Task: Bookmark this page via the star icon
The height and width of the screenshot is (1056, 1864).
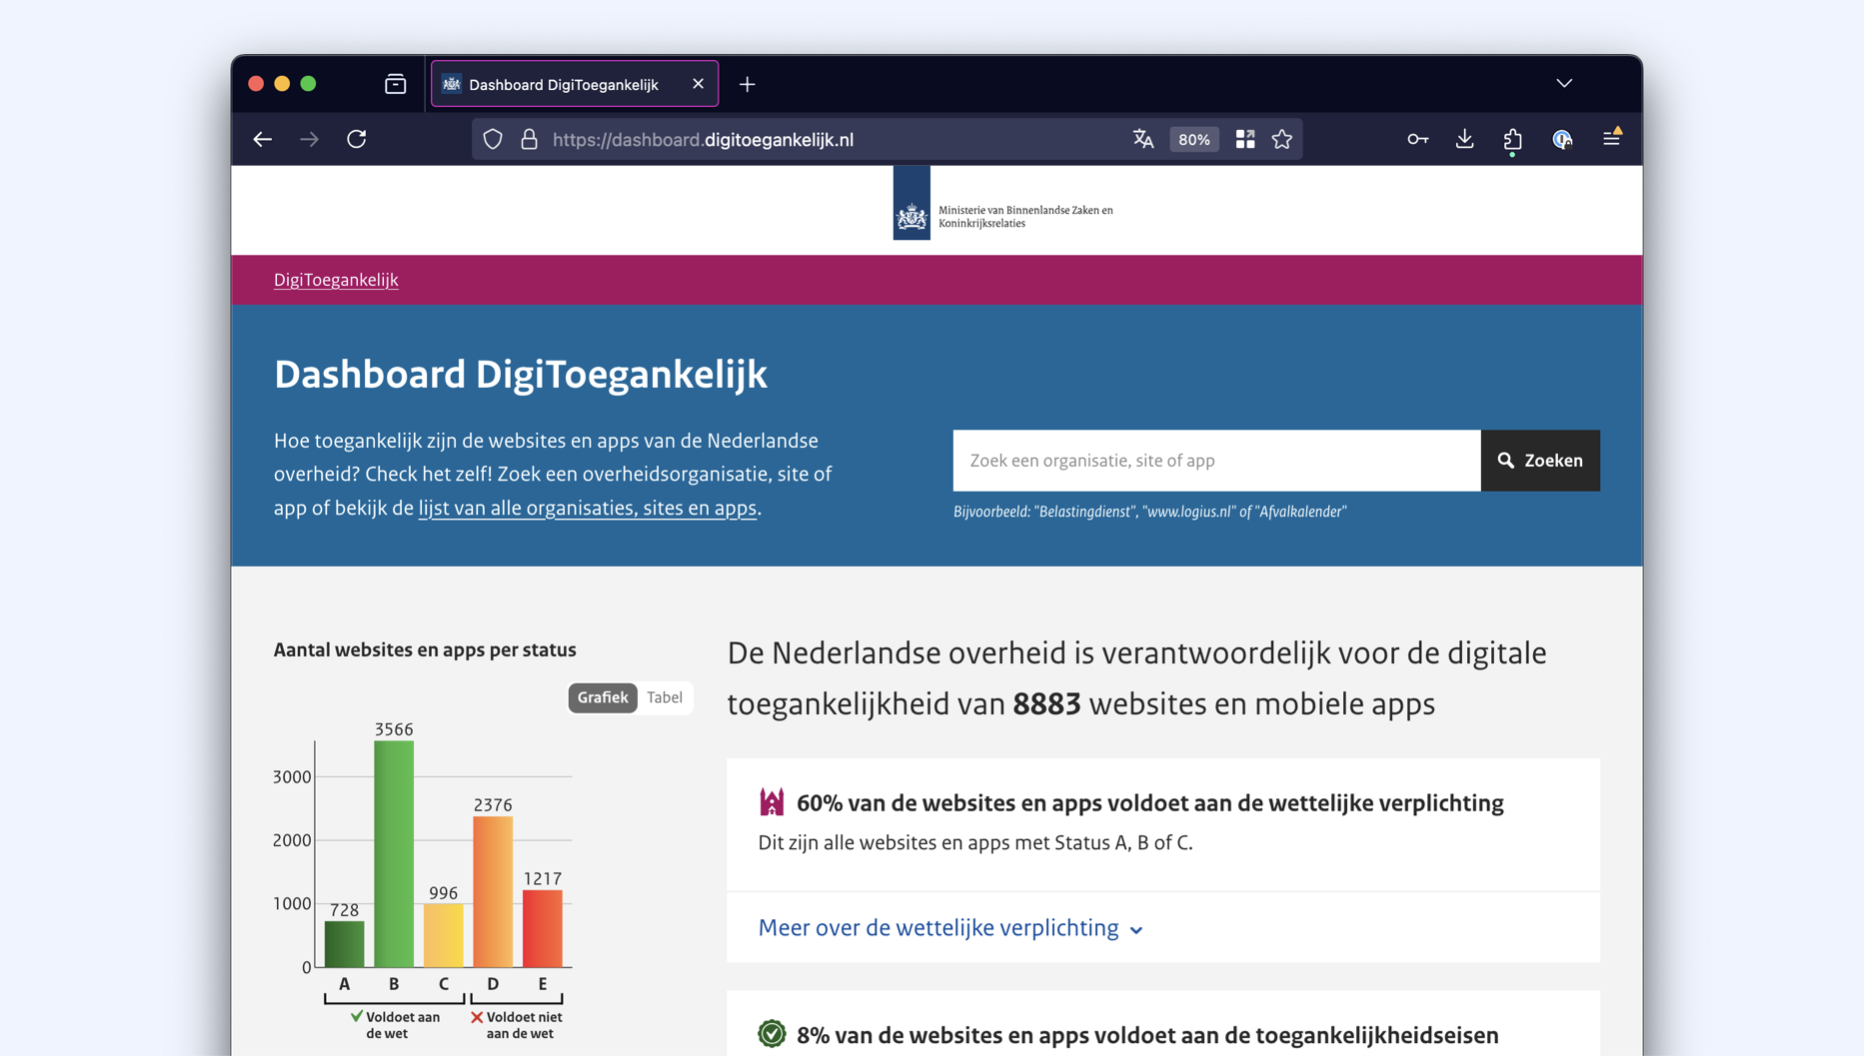Action: pyautogui.click(x=1283, y=139)
